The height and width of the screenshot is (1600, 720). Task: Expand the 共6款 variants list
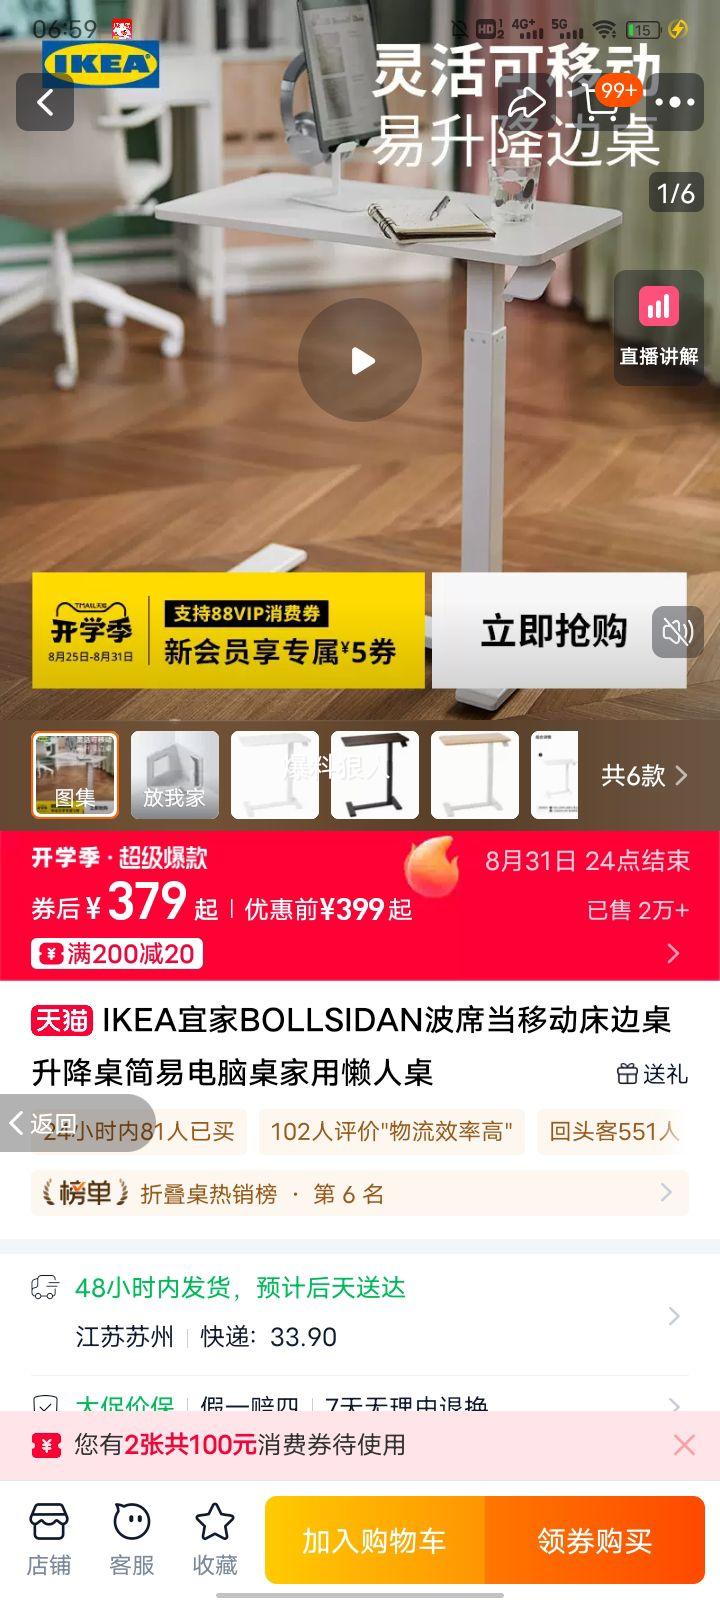pos(645,775)
